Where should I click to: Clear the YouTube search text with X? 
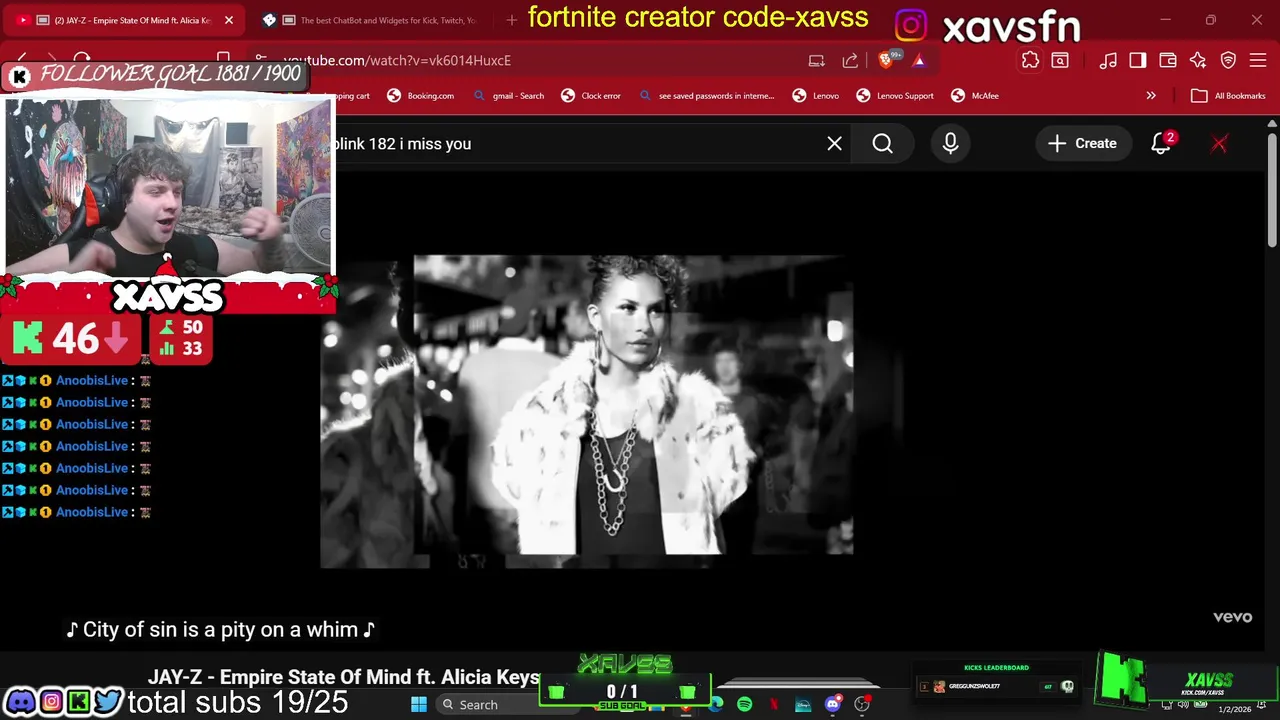(834, 144)
